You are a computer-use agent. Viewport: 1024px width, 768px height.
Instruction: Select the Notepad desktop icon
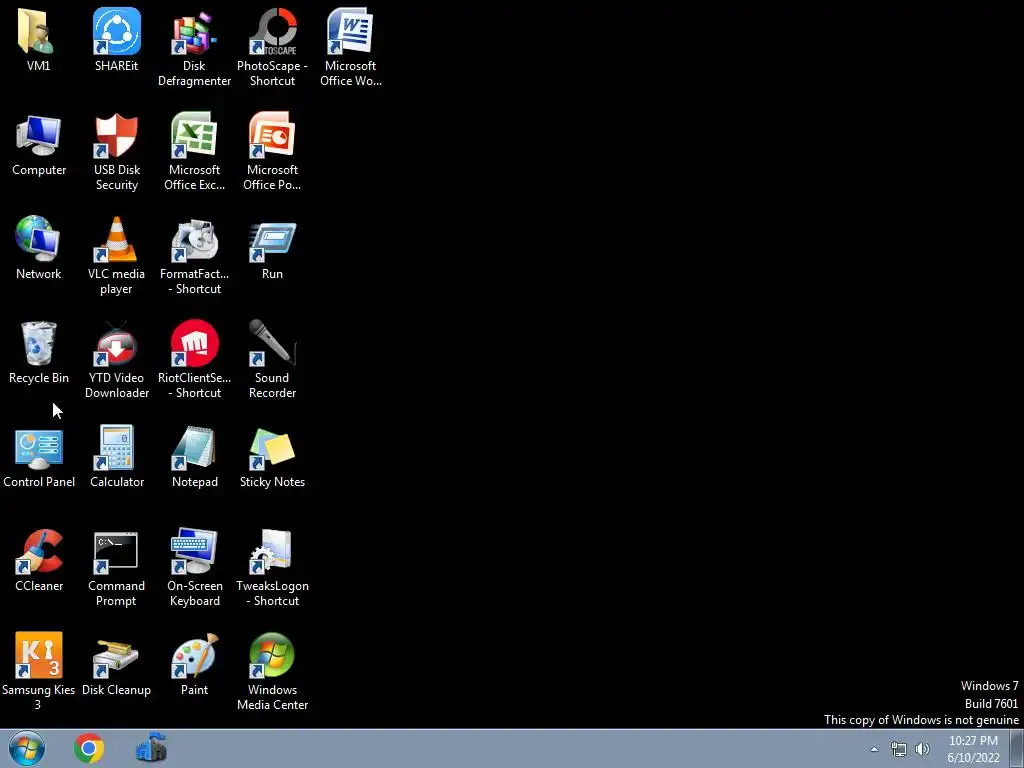[194, 447]
